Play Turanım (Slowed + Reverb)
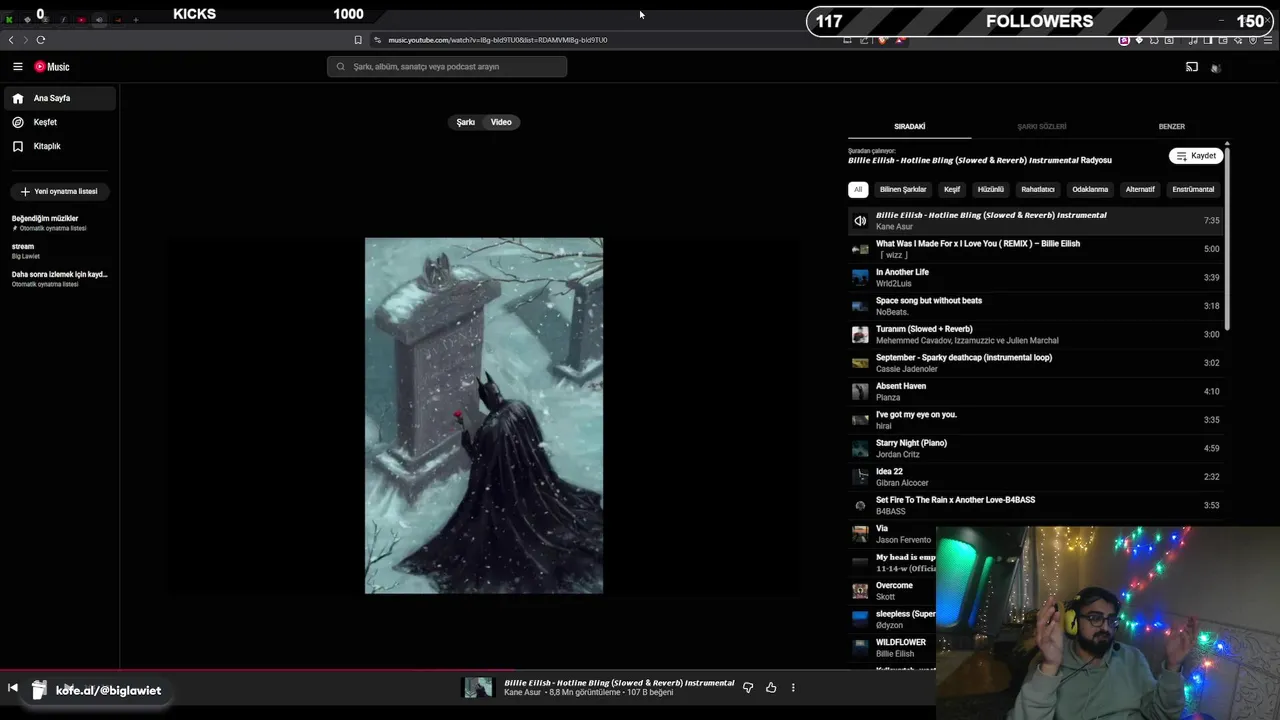Image resolution: width=1280 pixels, height=720 pixels. [x=1035, y=335]
